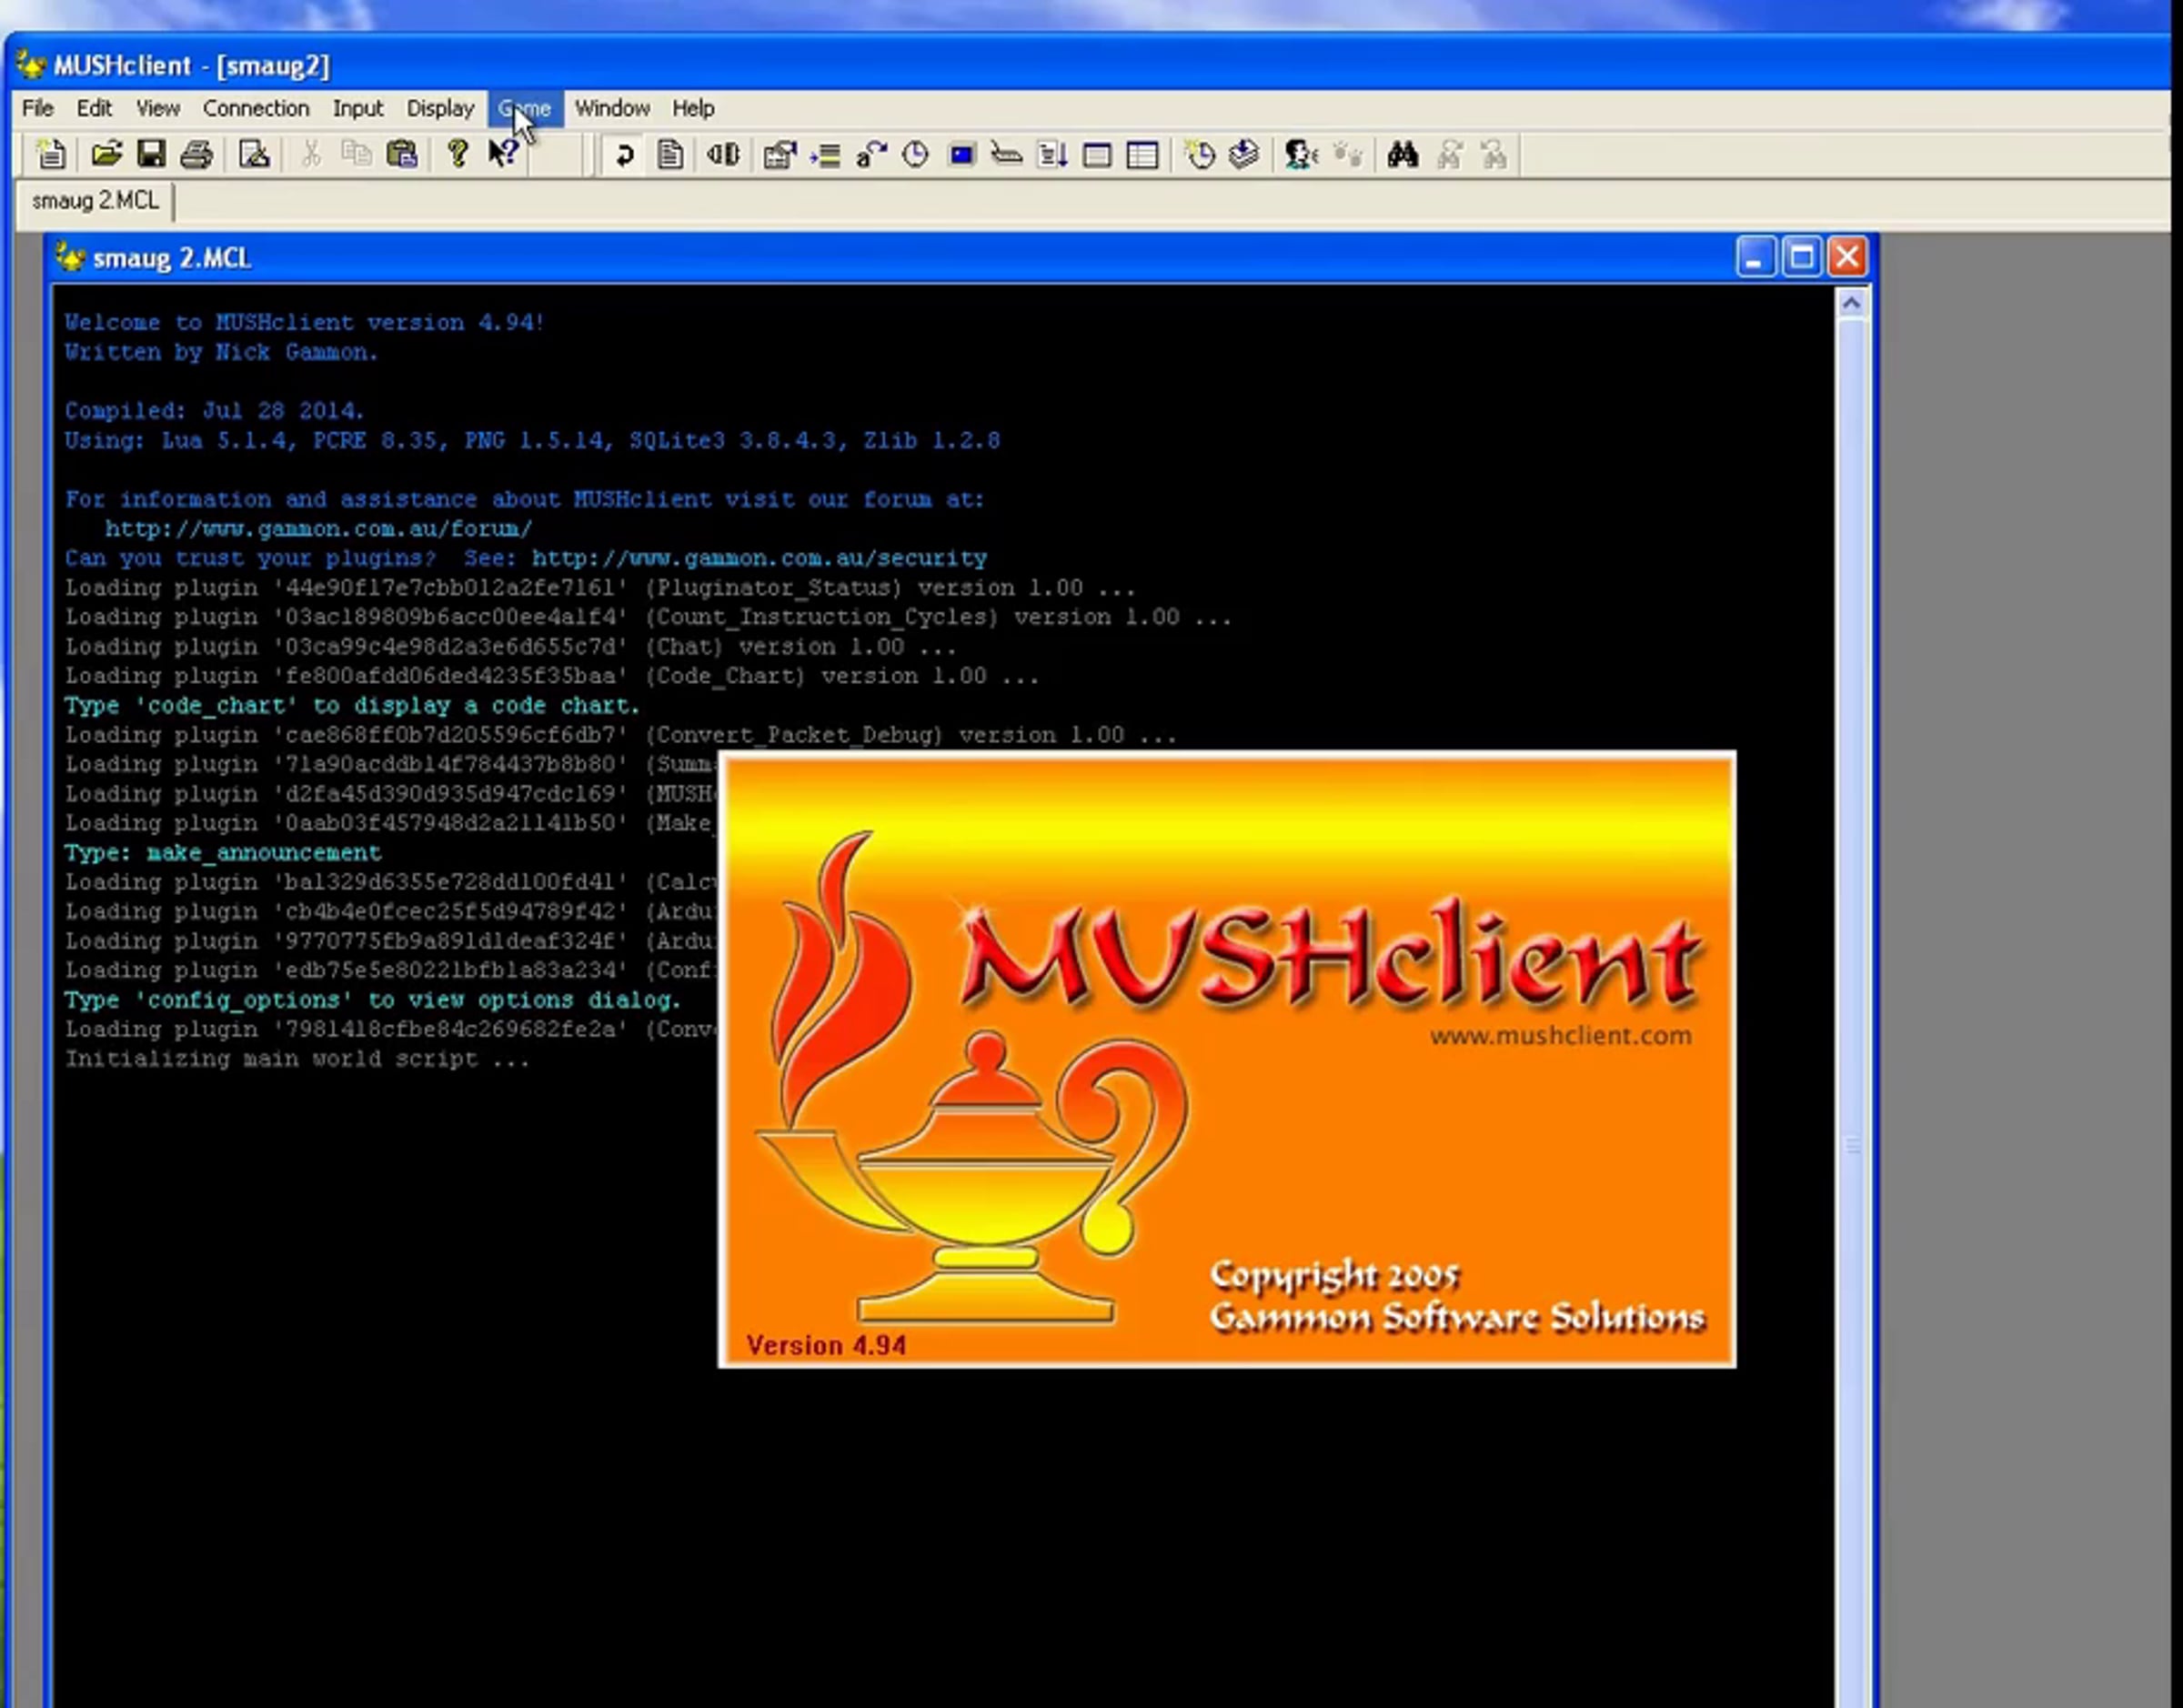Click the Pluginator_Status plugin loading line

pos(600,588)
